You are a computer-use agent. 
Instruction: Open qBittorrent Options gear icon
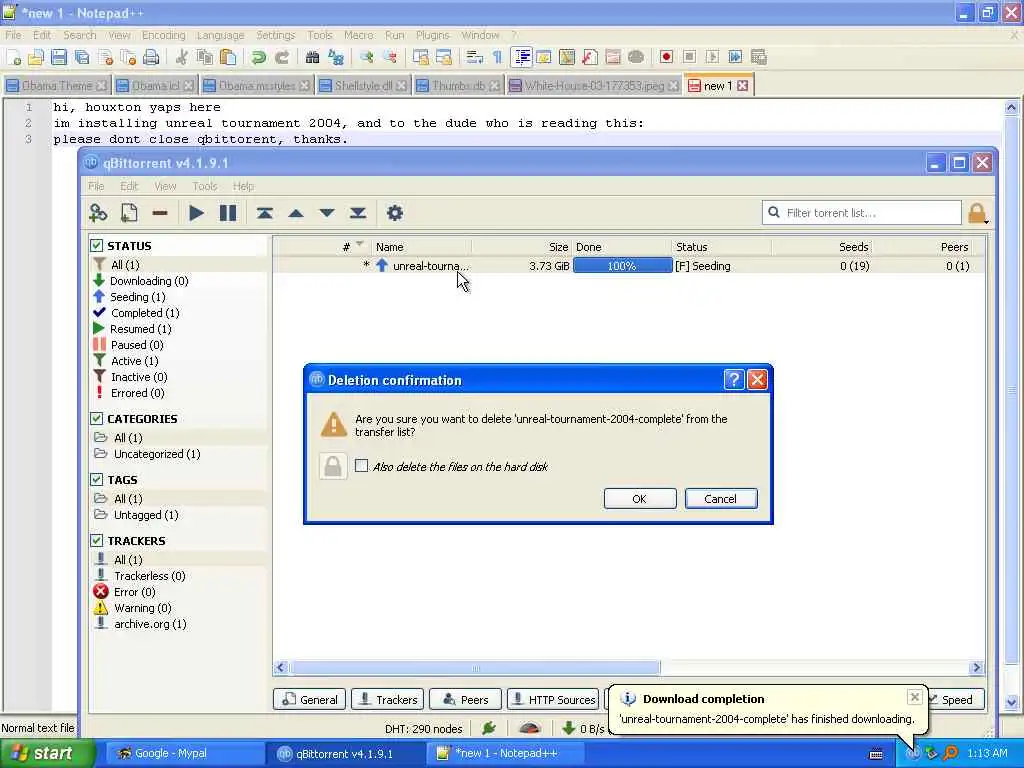click(395, 213)
